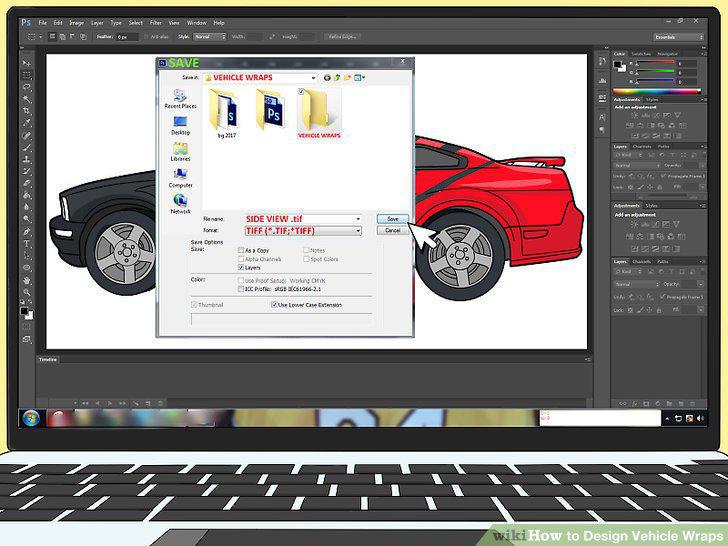Open Libraries location in Save dialog
728x546 pixels.
(180, 152)
